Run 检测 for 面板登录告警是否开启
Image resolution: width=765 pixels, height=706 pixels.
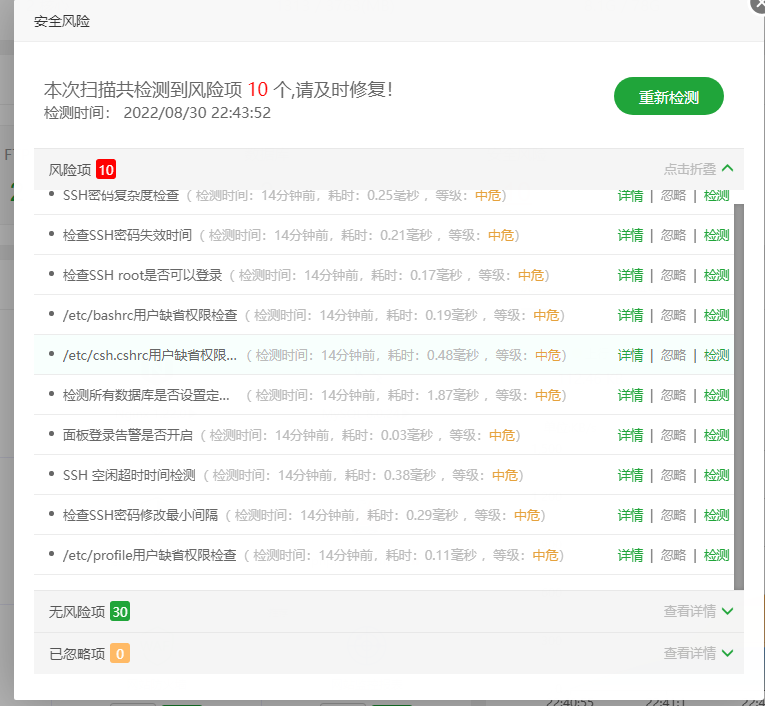716,435
